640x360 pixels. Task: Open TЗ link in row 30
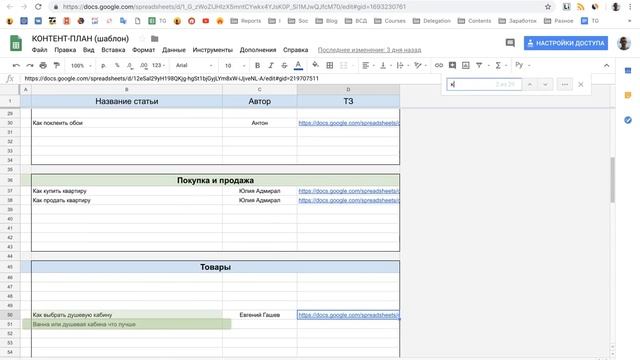(x=349, y=123)
